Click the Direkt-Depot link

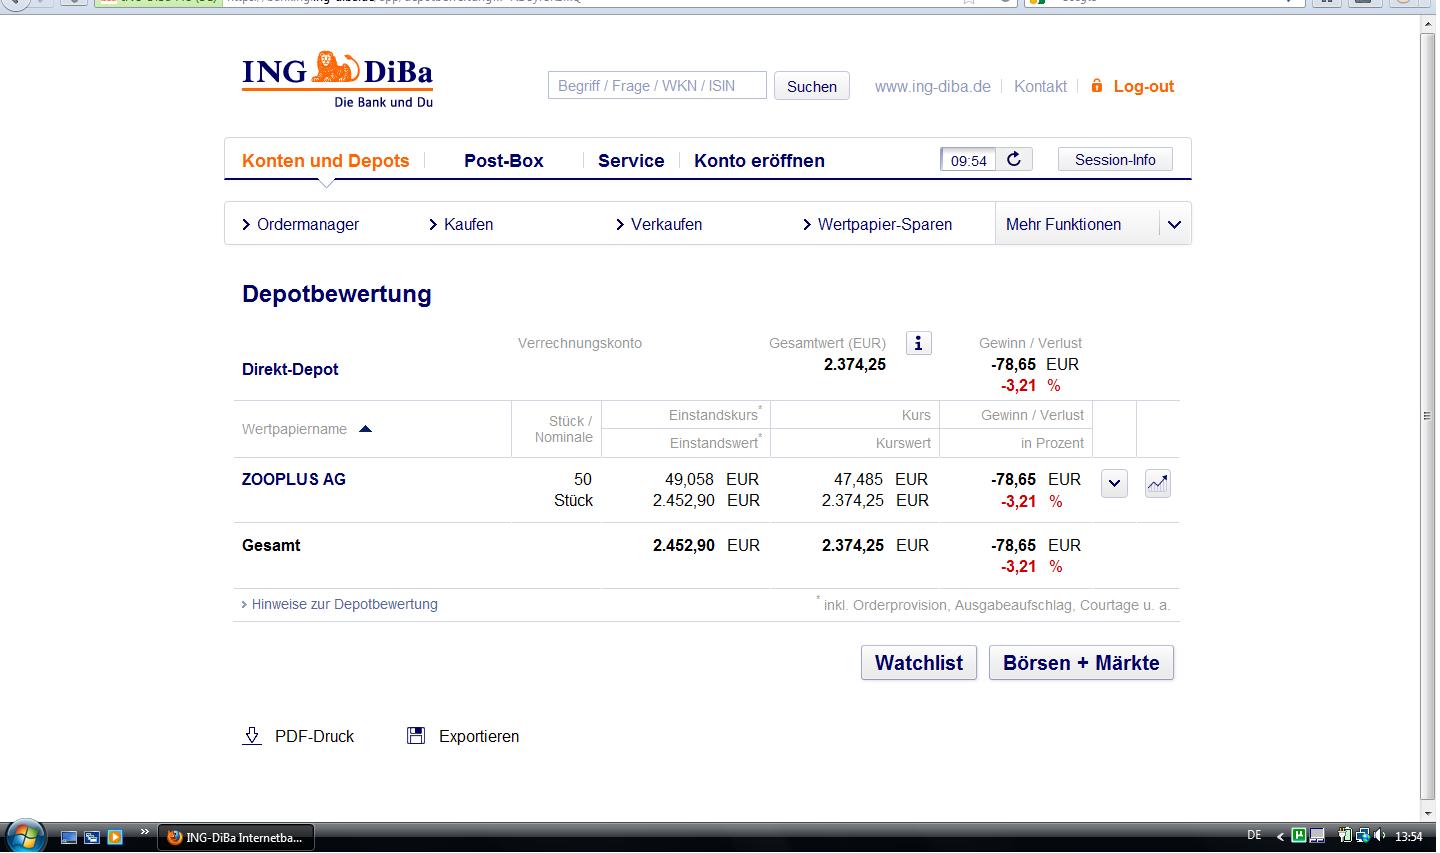tap(290, 369)
